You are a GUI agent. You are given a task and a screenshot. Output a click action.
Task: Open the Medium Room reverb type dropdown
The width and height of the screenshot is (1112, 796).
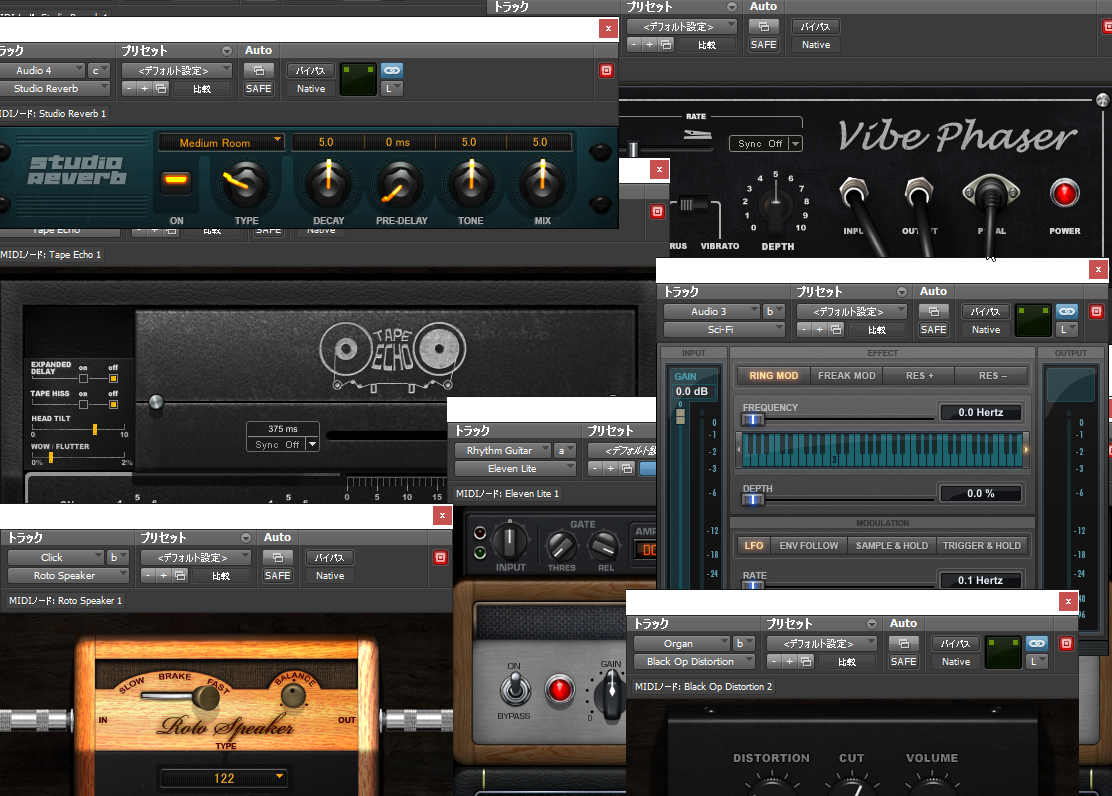point(221,143)
